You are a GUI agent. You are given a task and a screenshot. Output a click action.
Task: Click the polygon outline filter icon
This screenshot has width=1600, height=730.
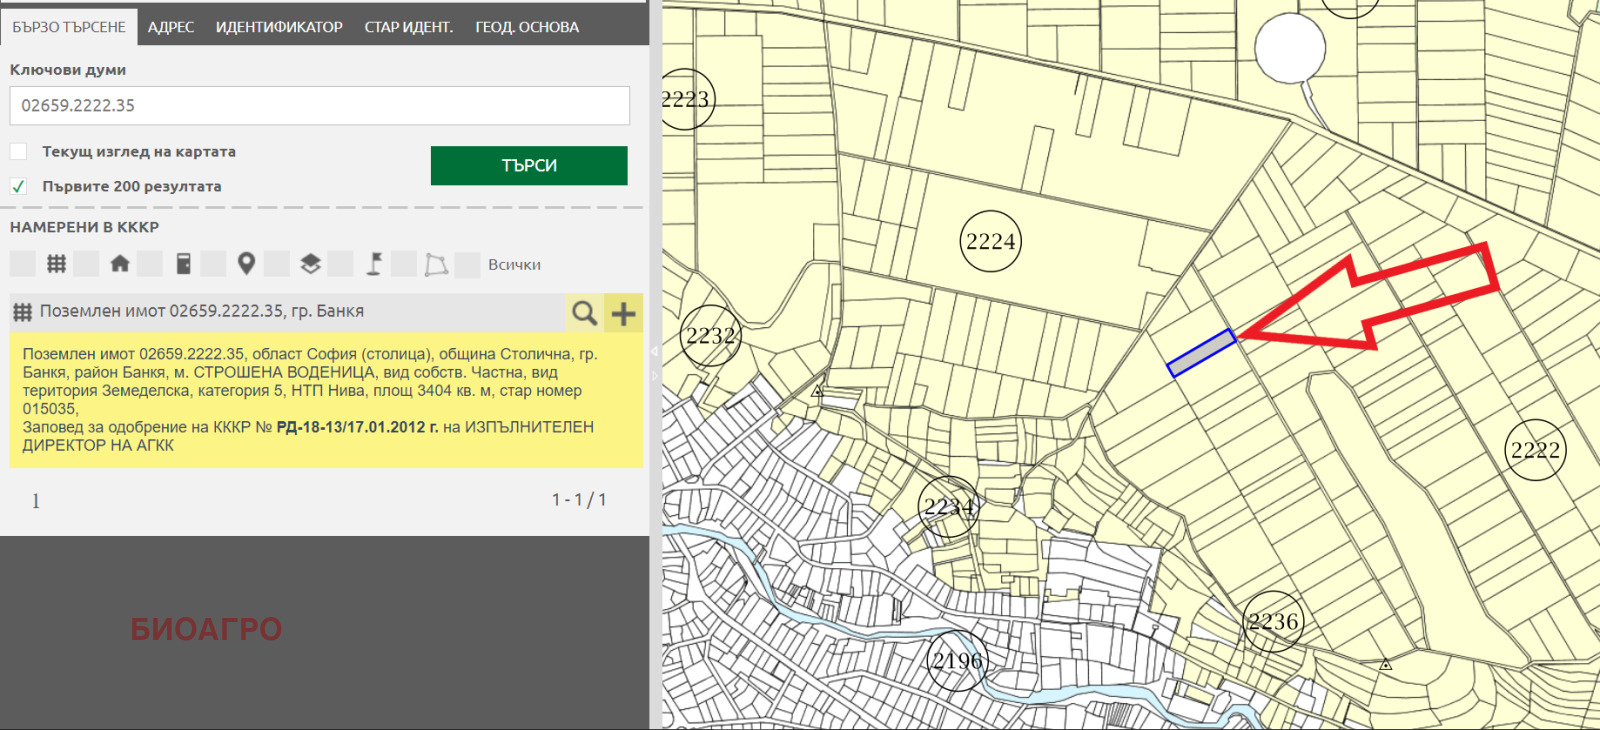tap(436, 264)
